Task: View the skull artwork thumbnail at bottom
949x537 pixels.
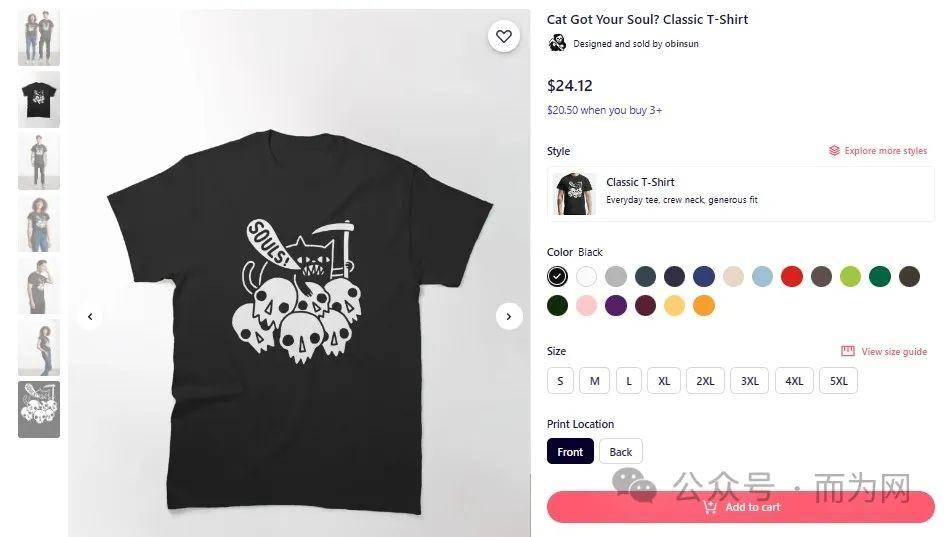Action: pos(39,409)
